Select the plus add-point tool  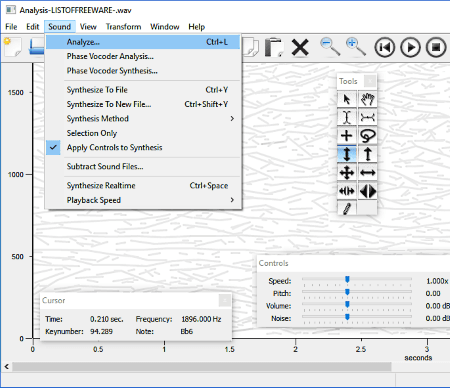point(347,136)
